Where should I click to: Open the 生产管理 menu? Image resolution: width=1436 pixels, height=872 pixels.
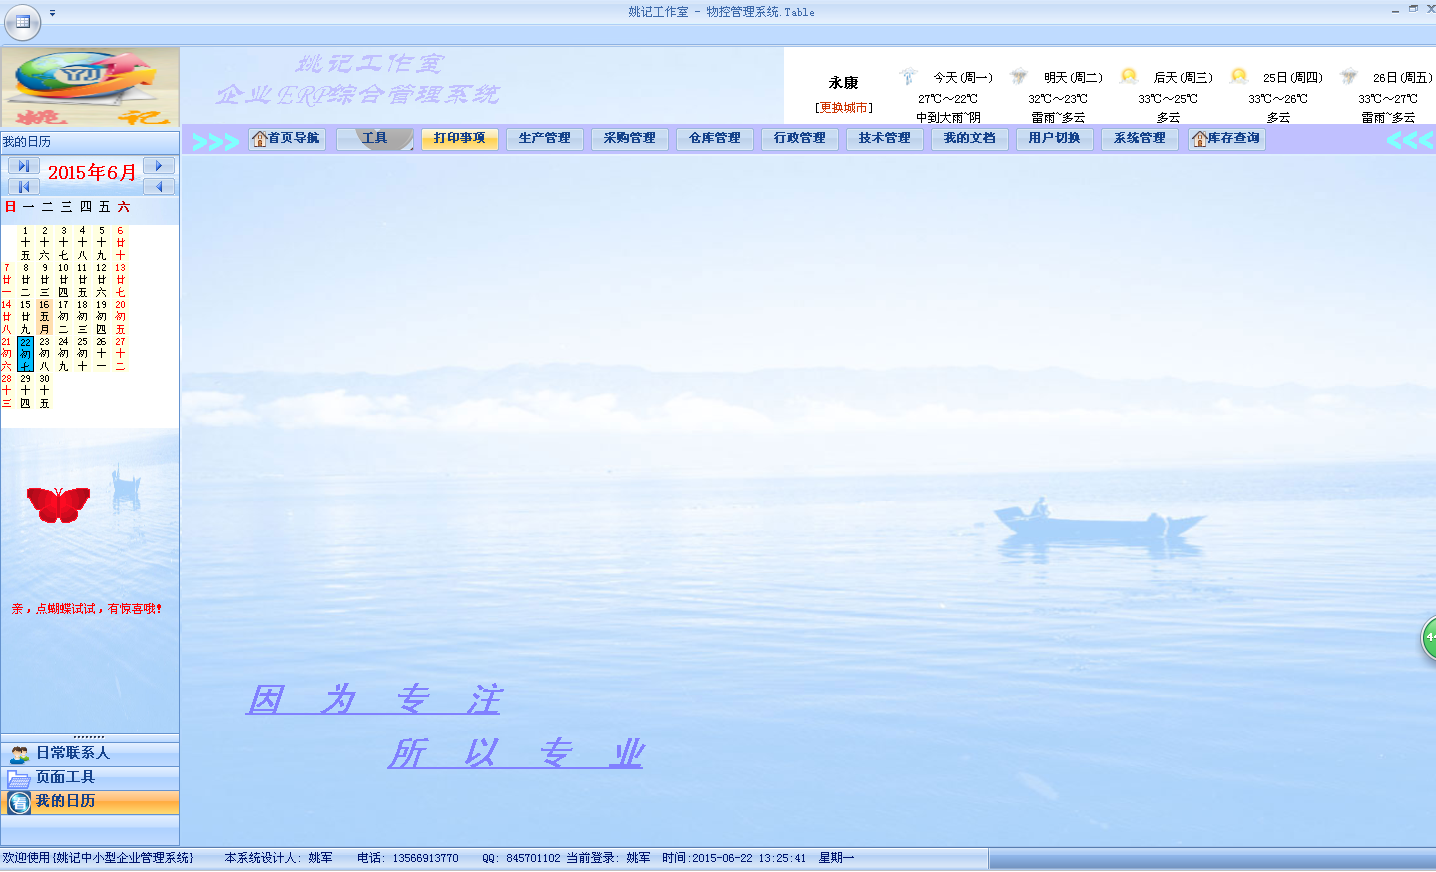544,139
